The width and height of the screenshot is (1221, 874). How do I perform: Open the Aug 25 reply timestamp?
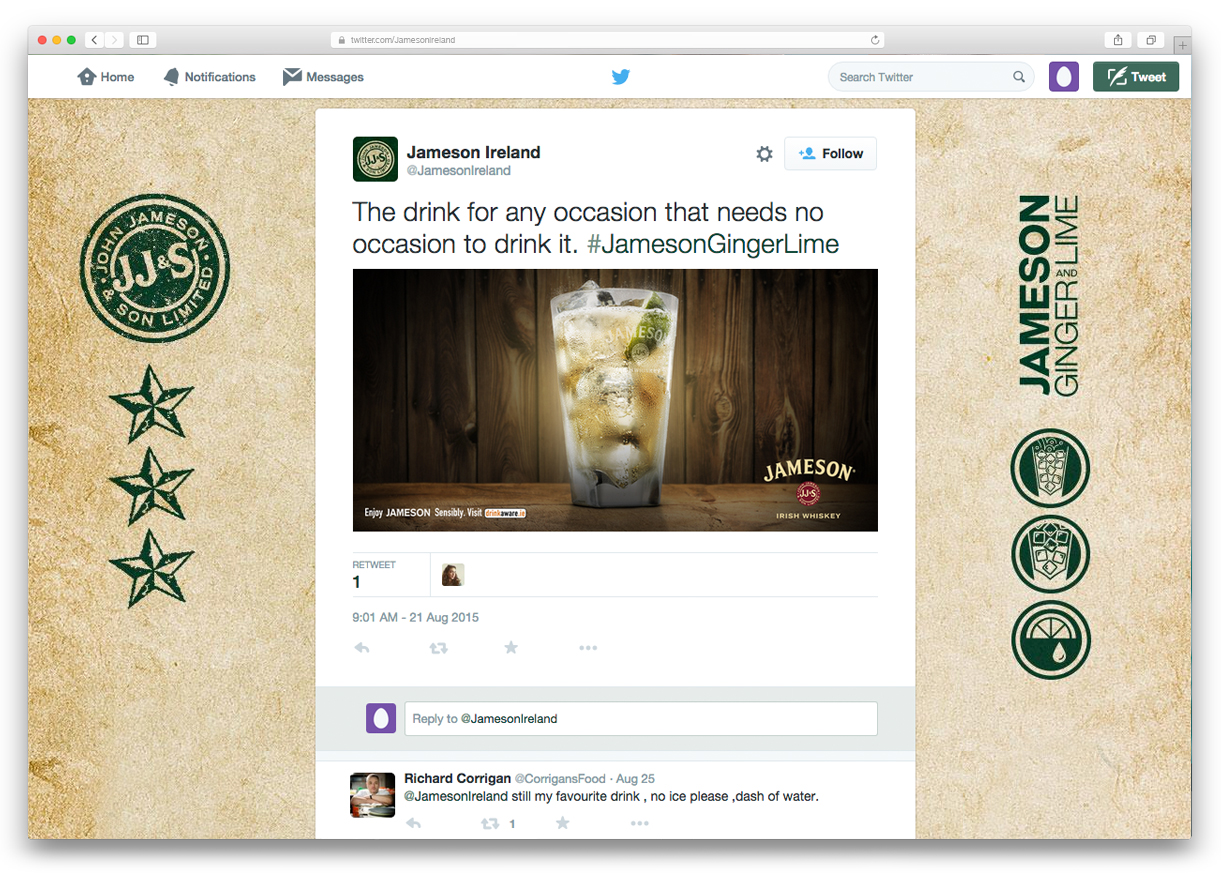click(x=635, y=779)
